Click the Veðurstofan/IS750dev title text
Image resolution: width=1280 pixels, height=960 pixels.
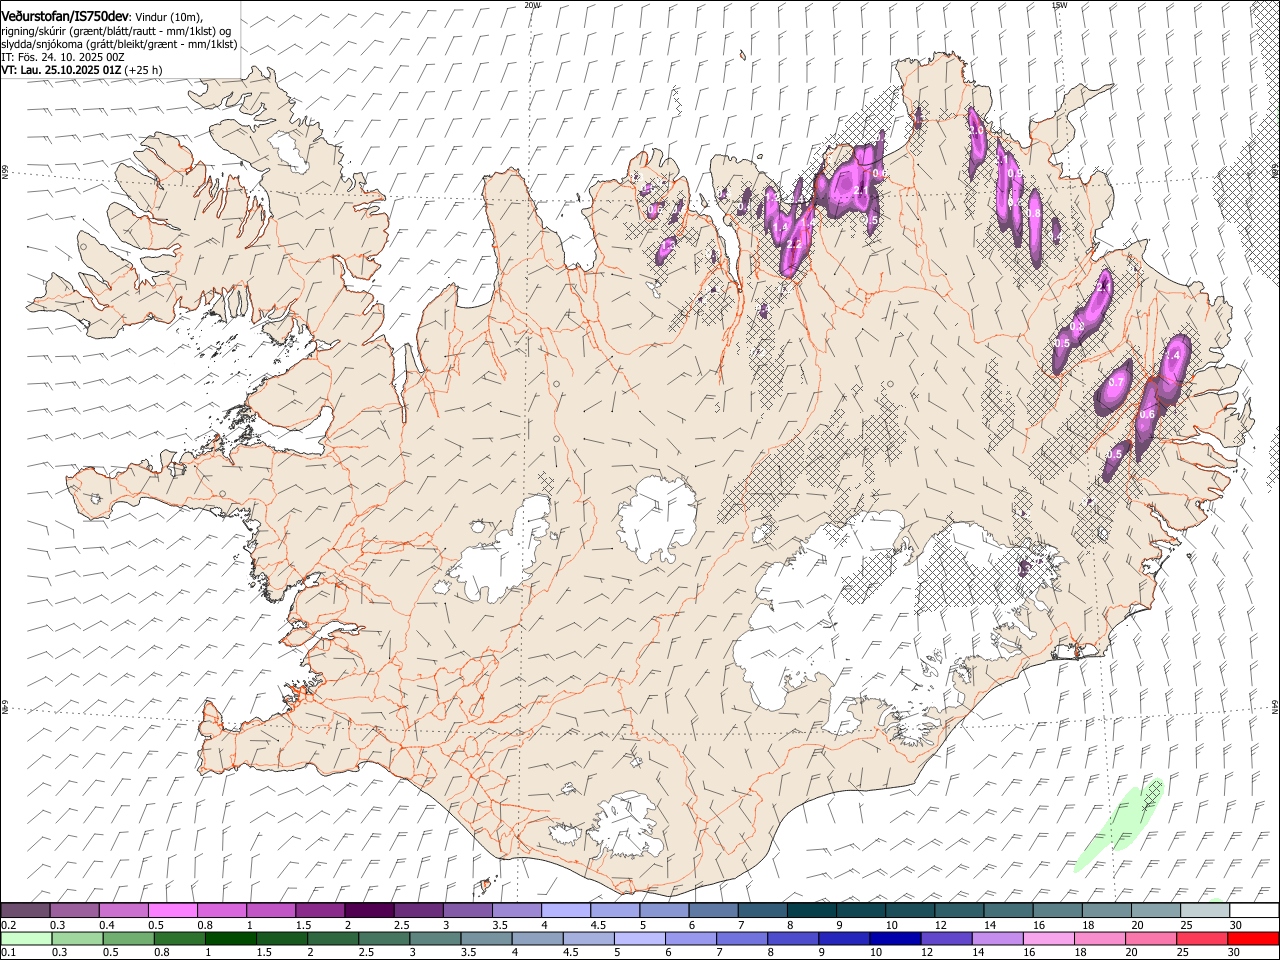click(65, 15)
